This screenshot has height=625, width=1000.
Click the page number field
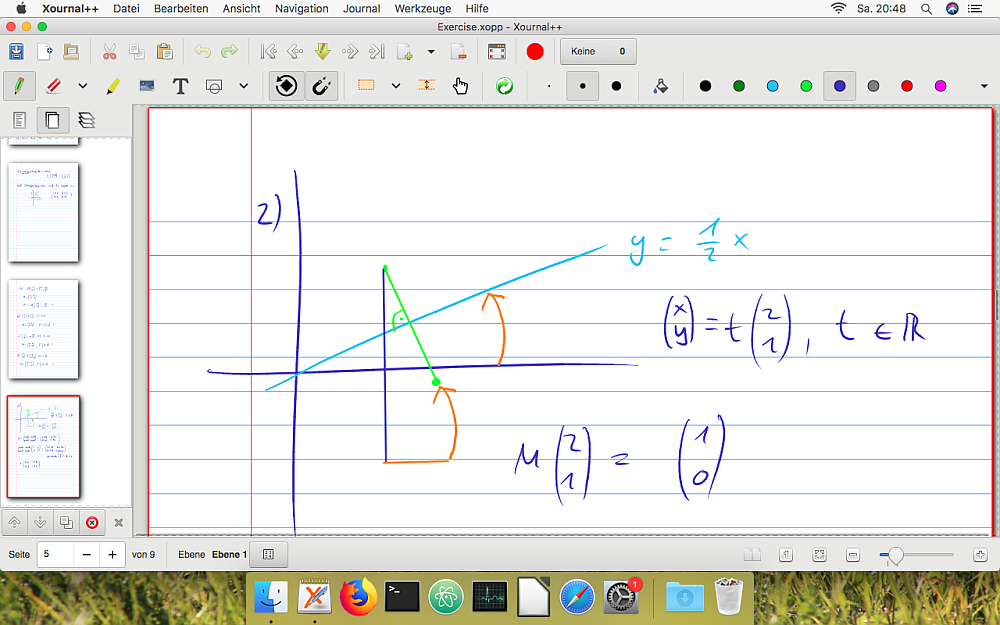tap(55, 555)
